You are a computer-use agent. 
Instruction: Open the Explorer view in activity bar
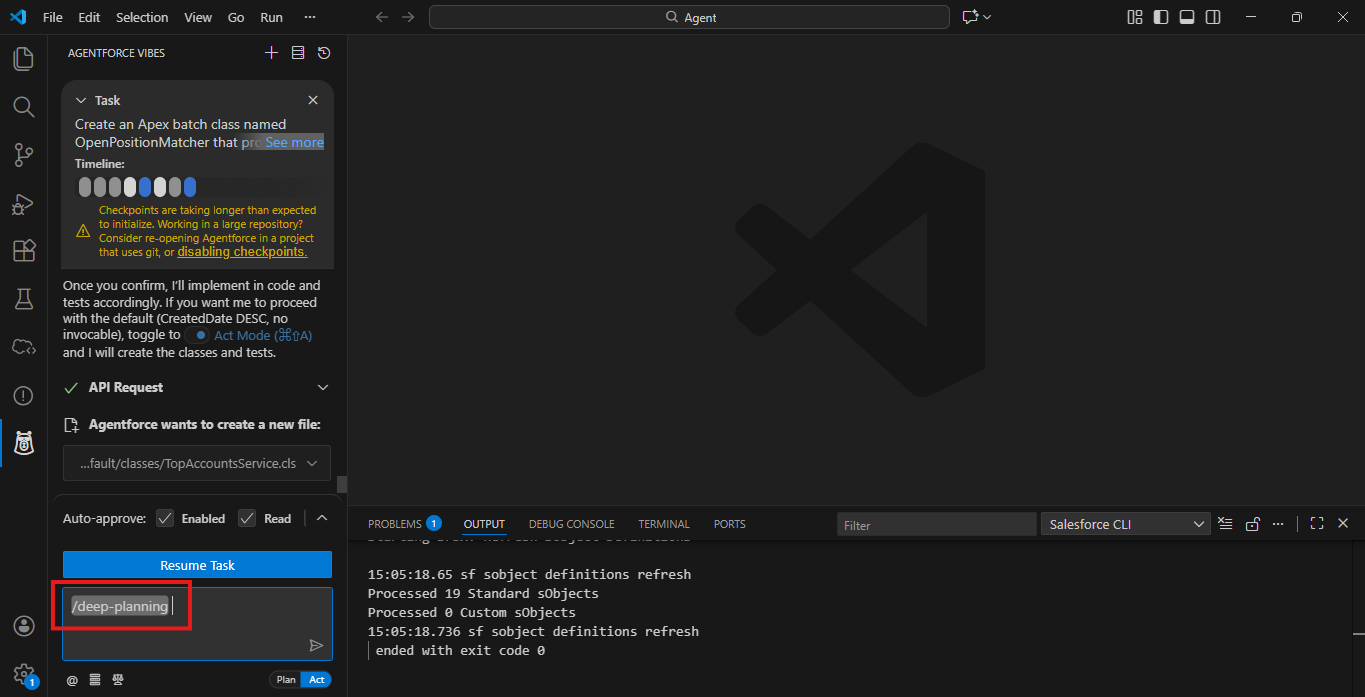[23, 59]
